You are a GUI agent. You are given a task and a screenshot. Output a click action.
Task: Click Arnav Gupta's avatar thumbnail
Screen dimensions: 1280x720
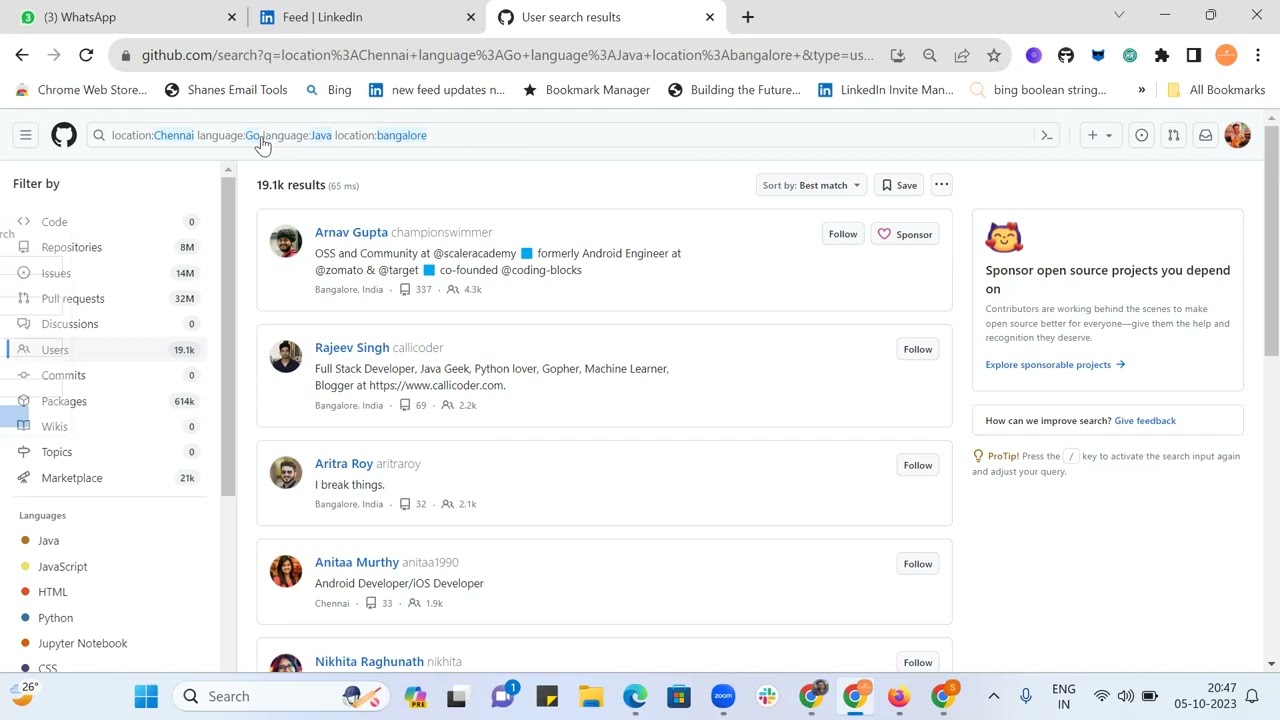coord(286,241)
